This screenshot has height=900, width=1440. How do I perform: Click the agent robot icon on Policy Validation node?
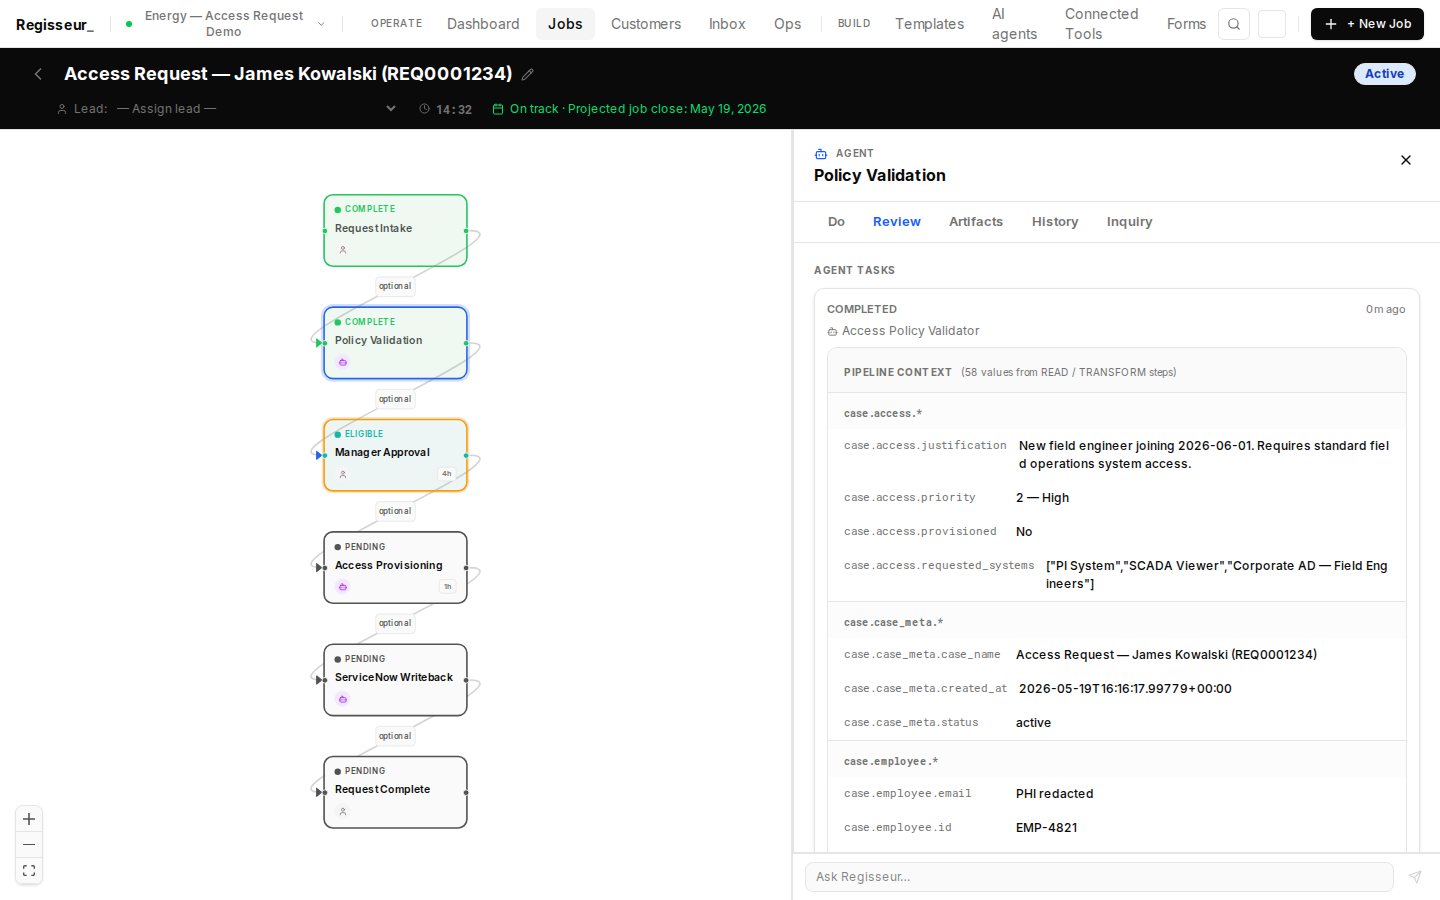point(343,362)
